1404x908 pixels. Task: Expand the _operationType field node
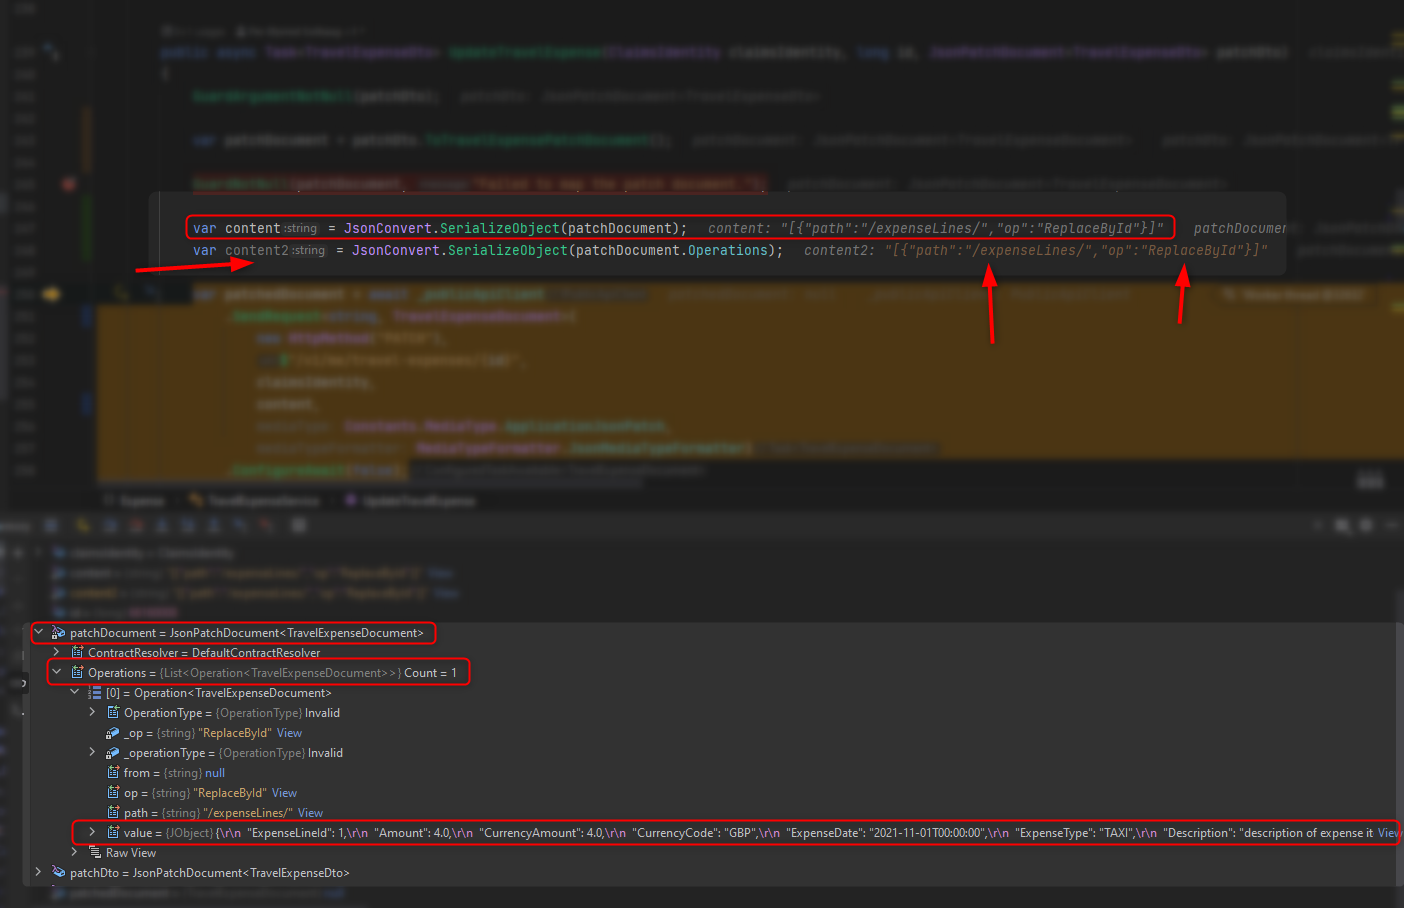point(92,752)
